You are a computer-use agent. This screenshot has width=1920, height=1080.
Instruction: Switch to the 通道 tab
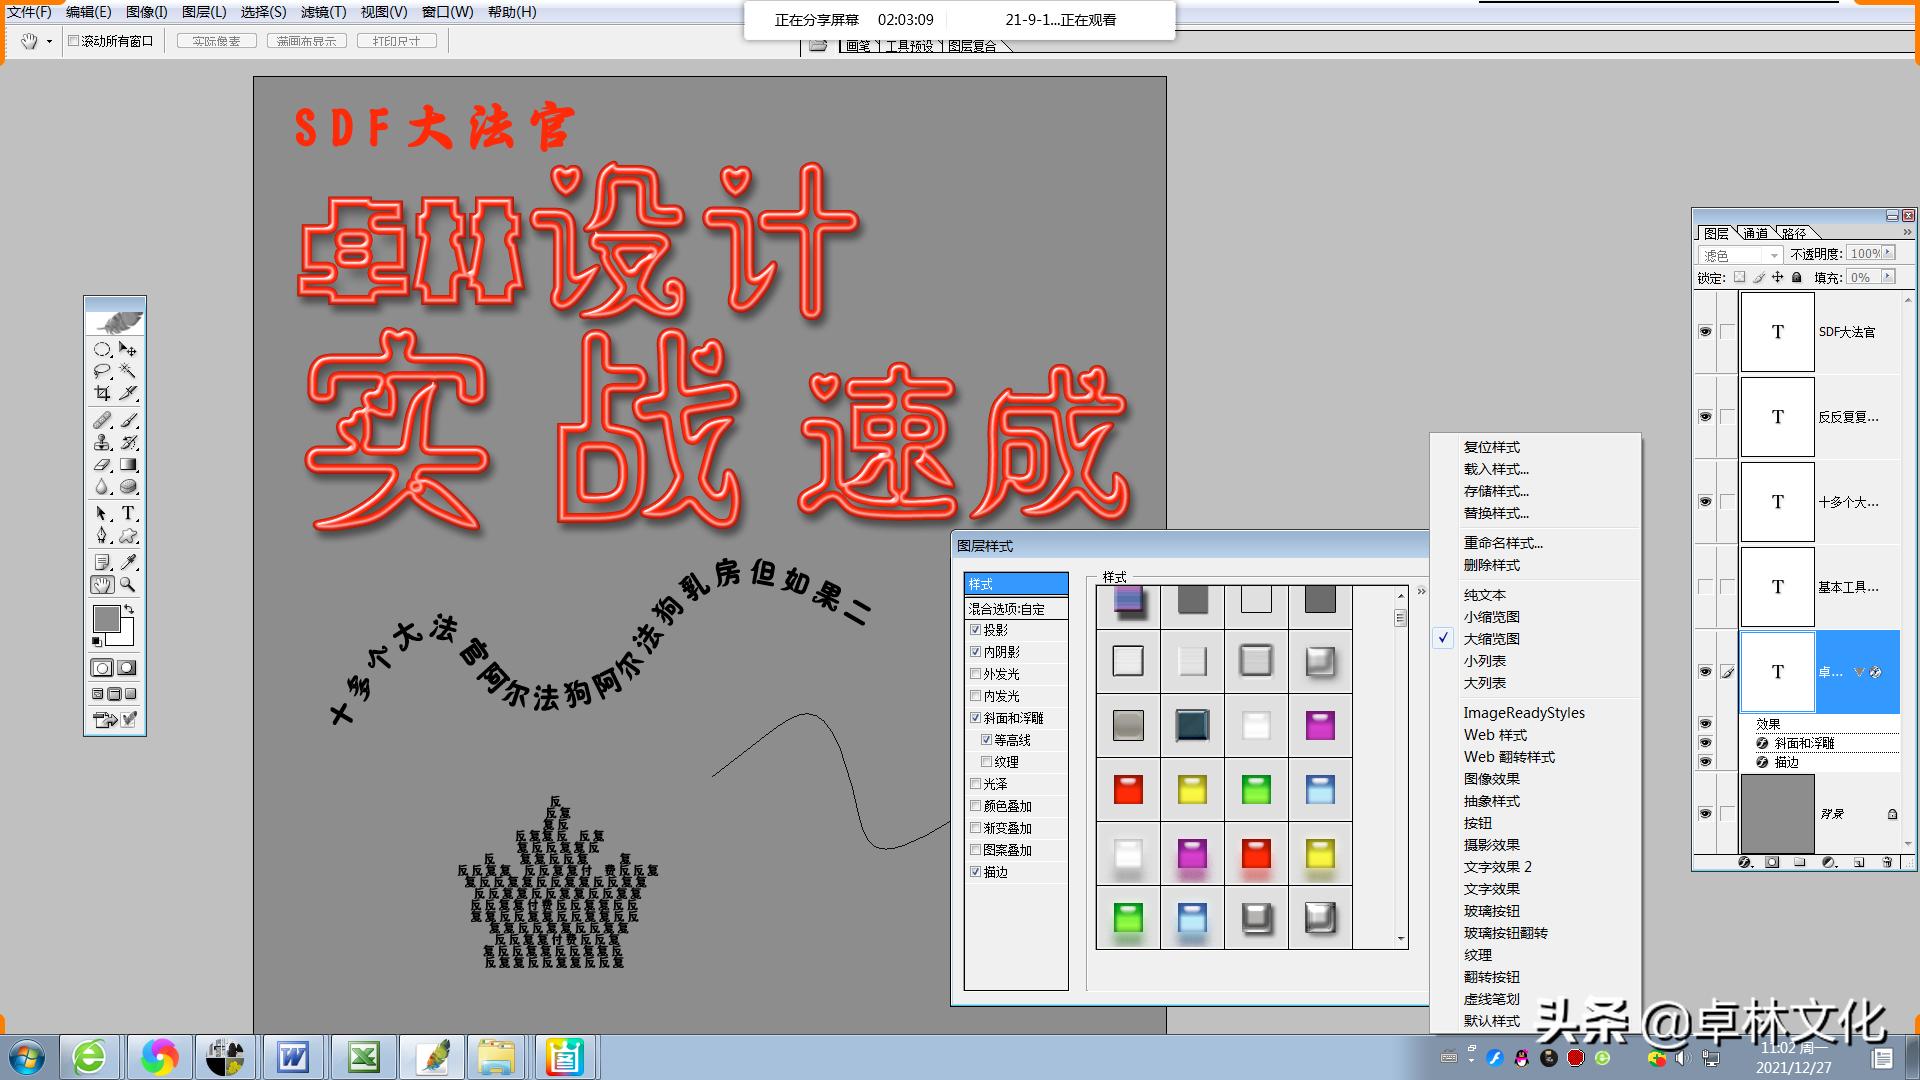point(1756,233)
